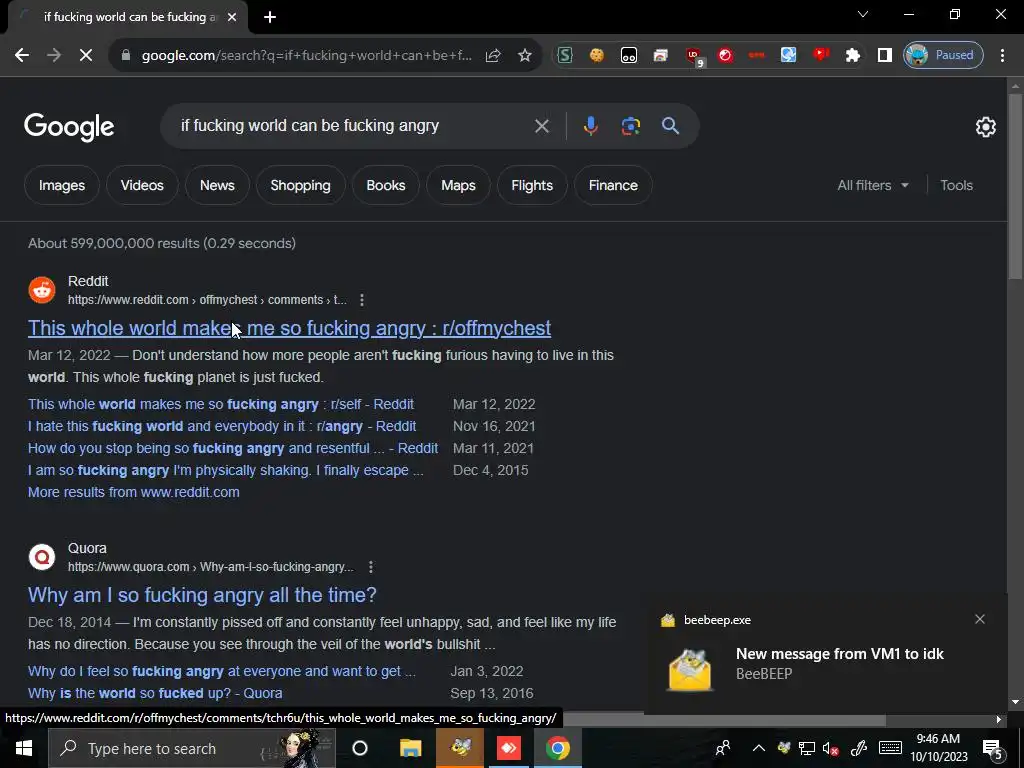Image resolution: width=1024 pixels, height=768 pixels.
Task: Bookmark this page with the star icon
Action: (x=524, y=56)
